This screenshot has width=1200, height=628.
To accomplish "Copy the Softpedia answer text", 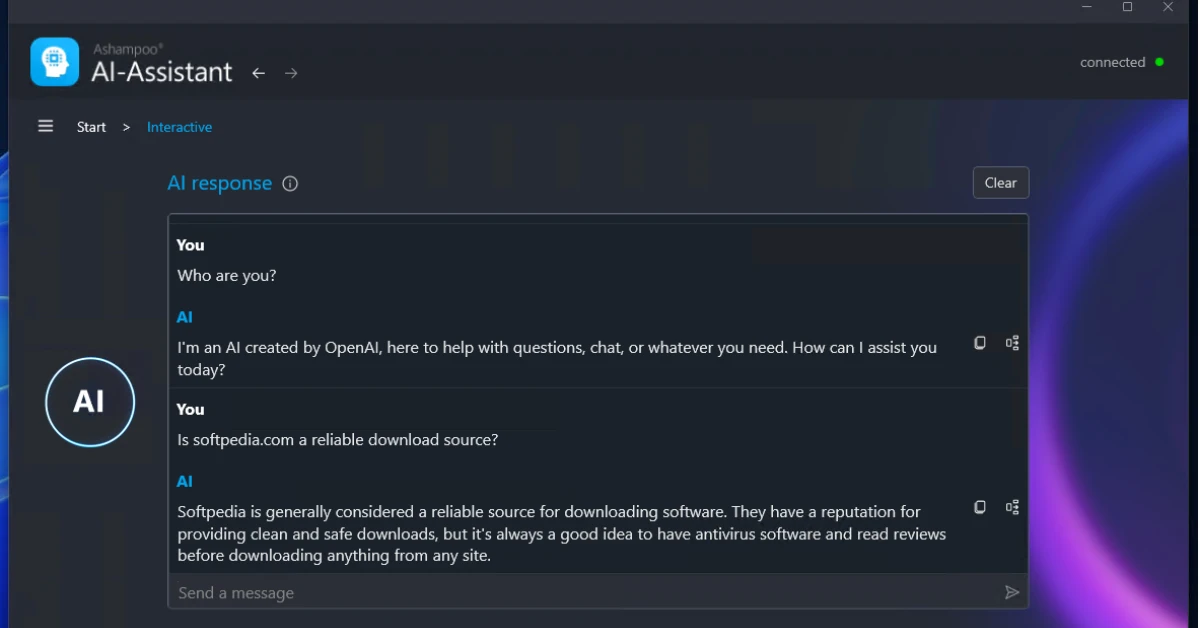I will 980,507.
